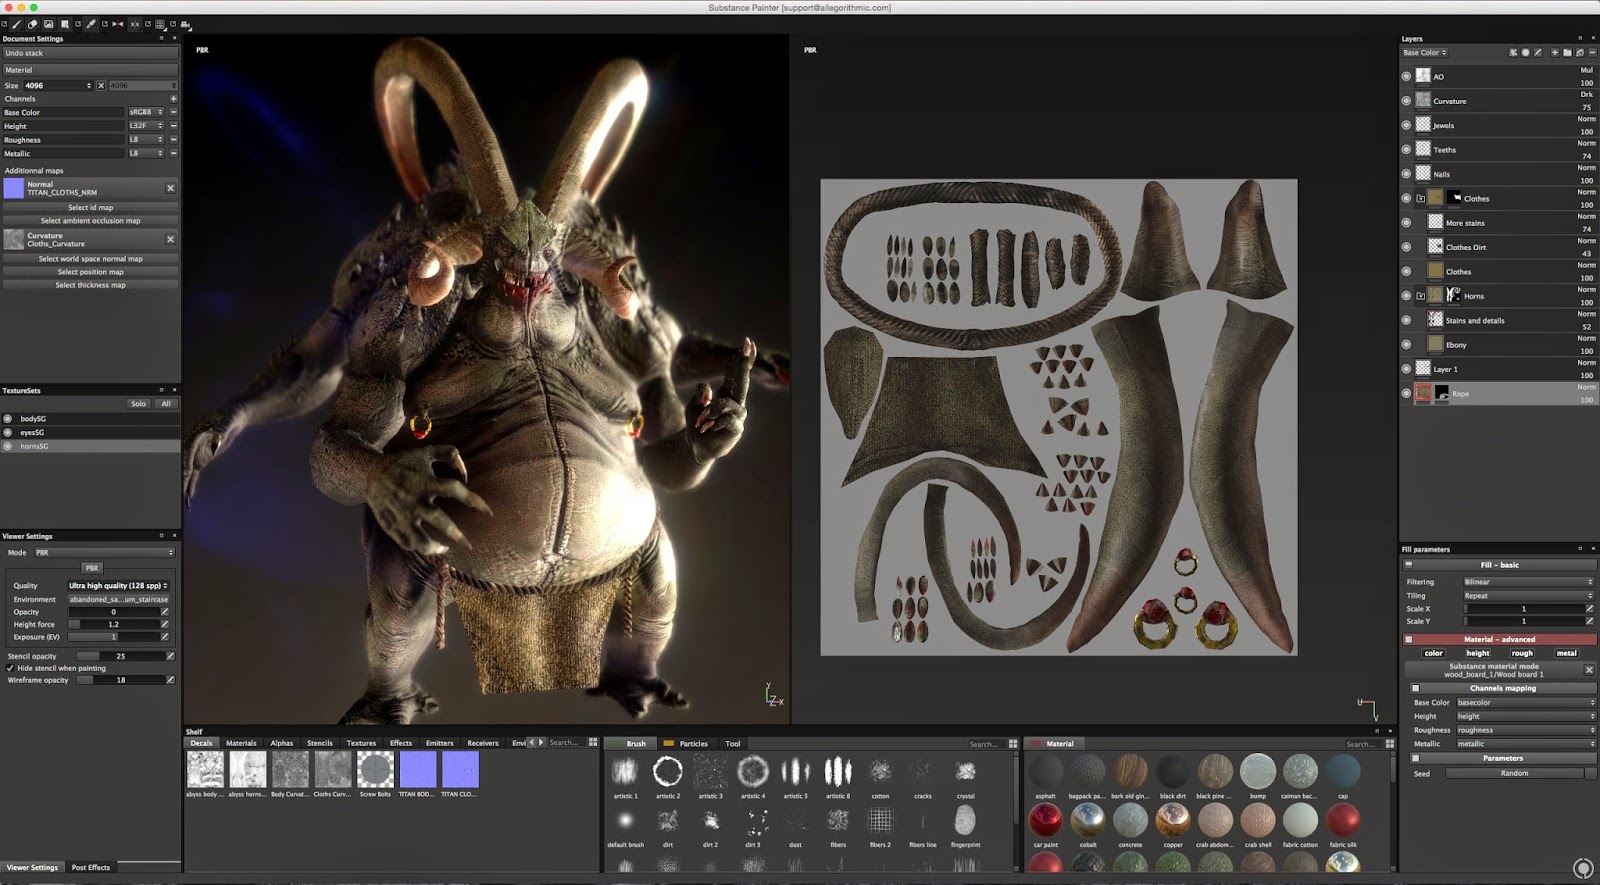Select the paint brush tool

pyautogui.click(x=16, y=24)
